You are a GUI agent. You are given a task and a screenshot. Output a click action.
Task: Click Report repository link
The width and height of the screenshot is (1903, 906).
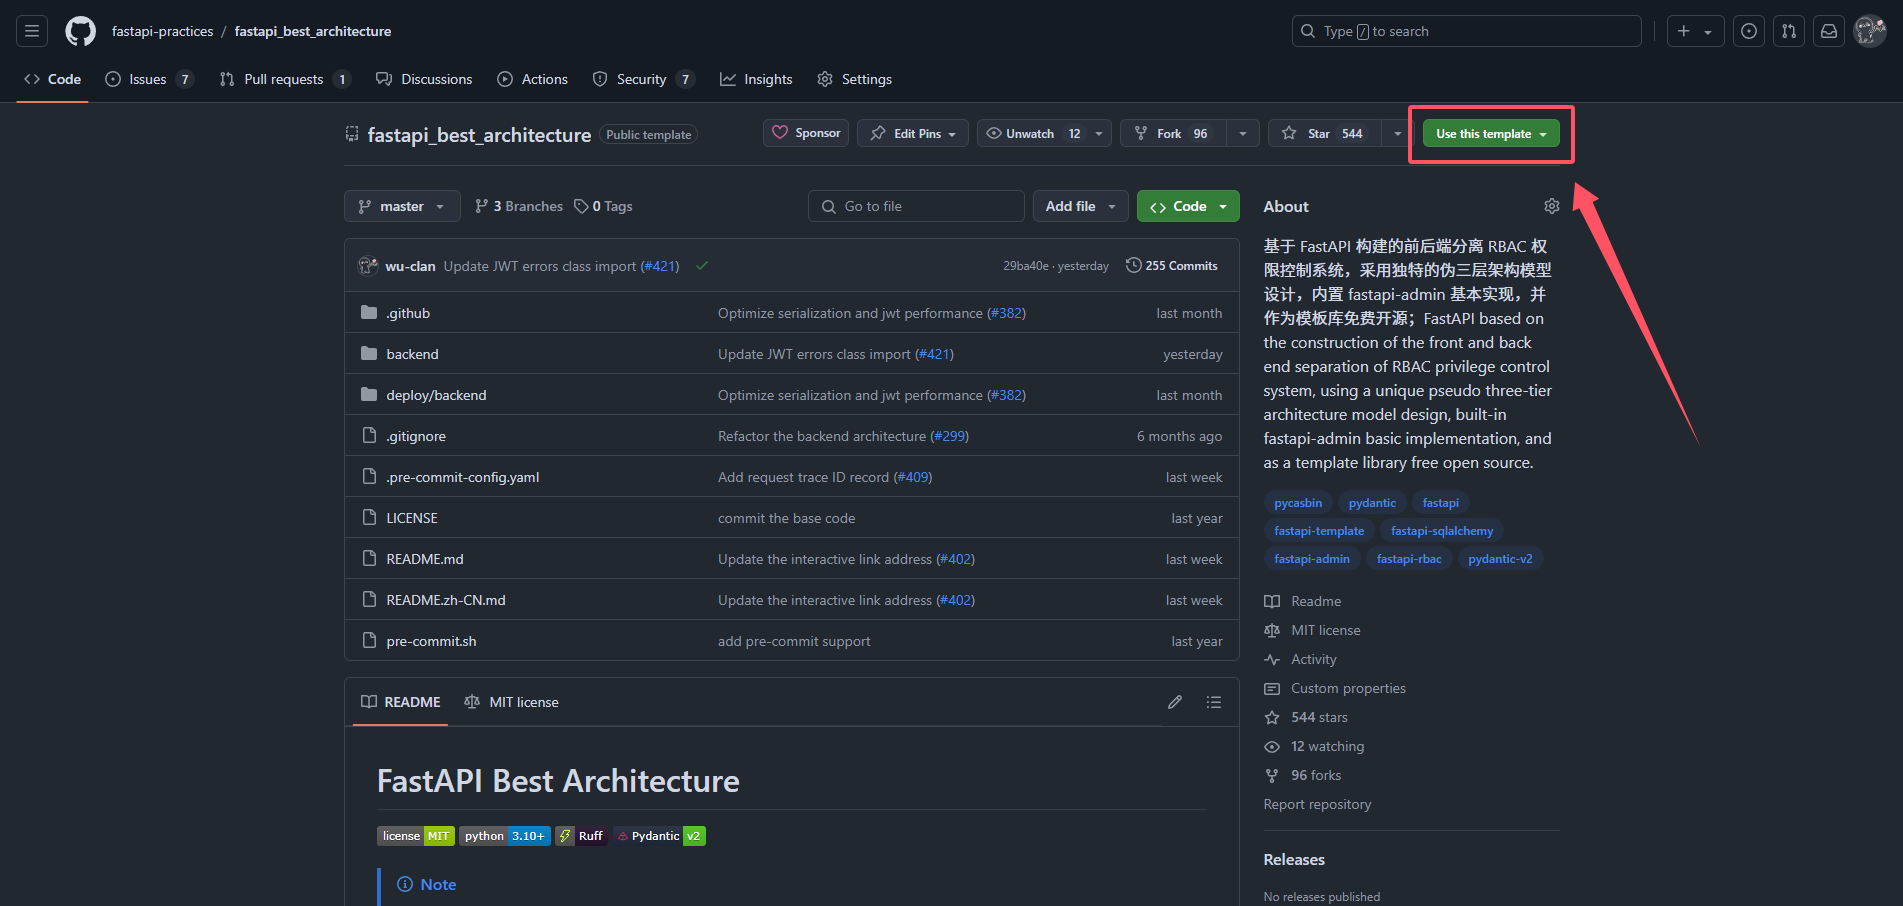pyautogui.click(x=1317, y=804)
